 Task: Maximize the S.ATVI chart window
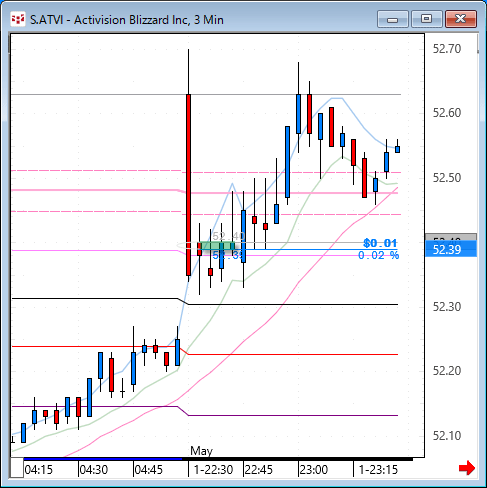(x=426, y=19)
